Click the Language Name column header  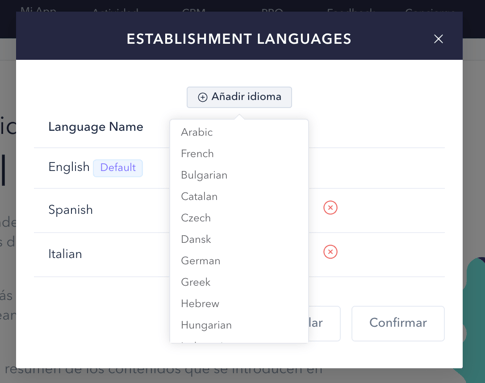click(x=96, y=127)
